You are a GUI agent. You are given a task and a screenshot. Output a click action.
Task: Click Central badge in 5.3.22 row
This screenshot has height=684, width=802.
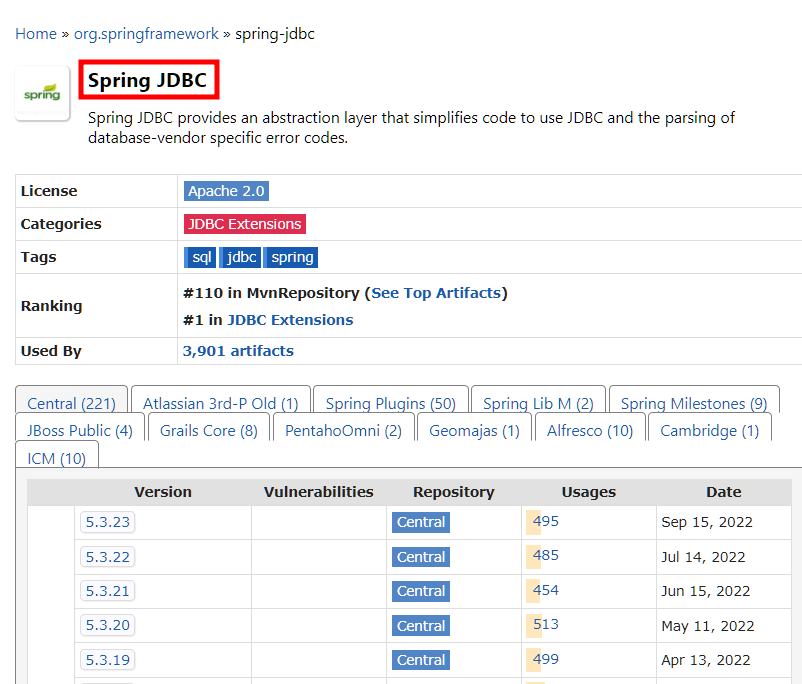[x=421, y=557]
